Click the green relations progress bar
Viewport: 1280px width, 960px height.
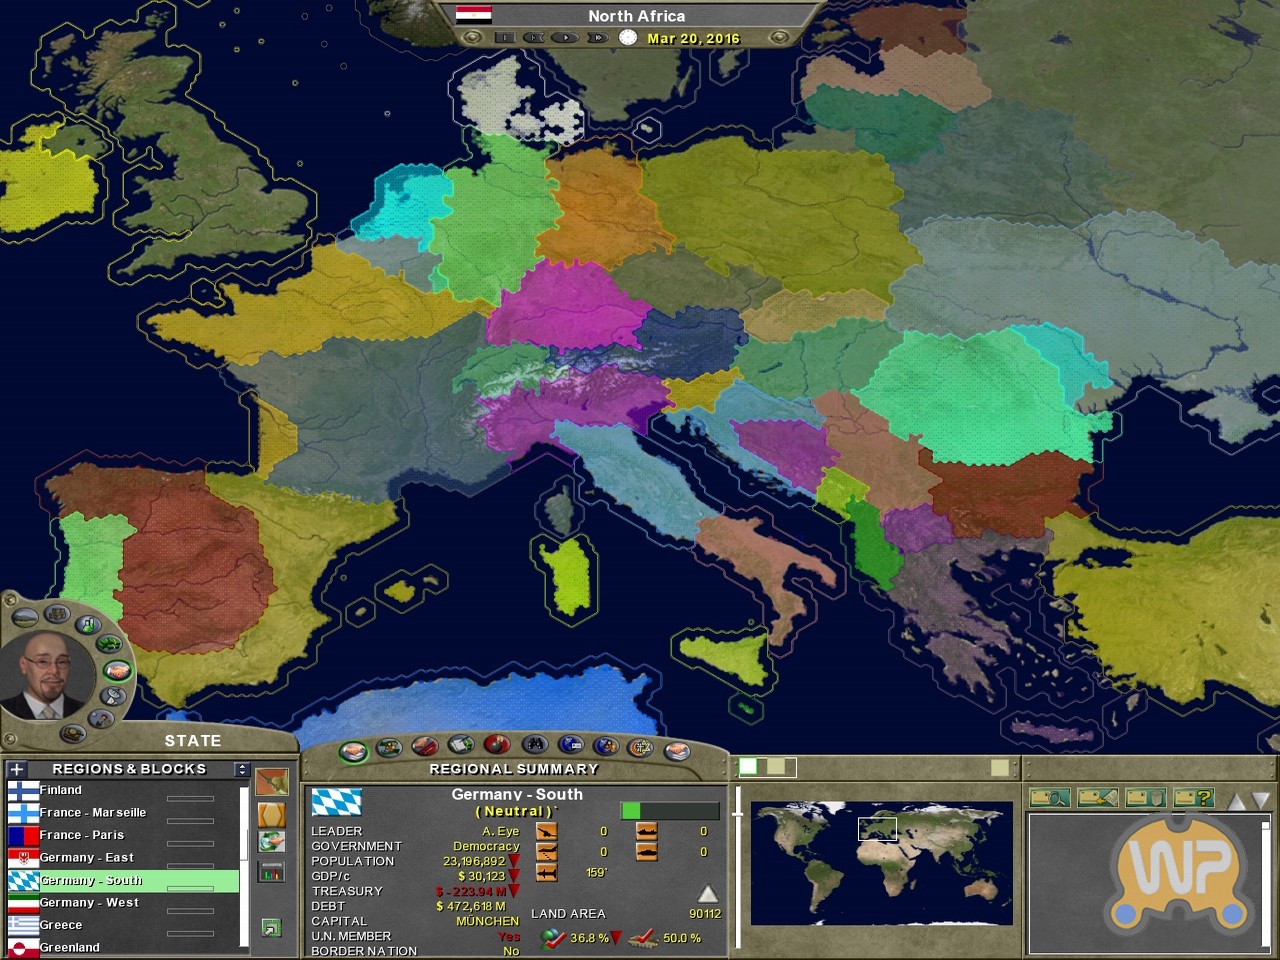(669, 811)
